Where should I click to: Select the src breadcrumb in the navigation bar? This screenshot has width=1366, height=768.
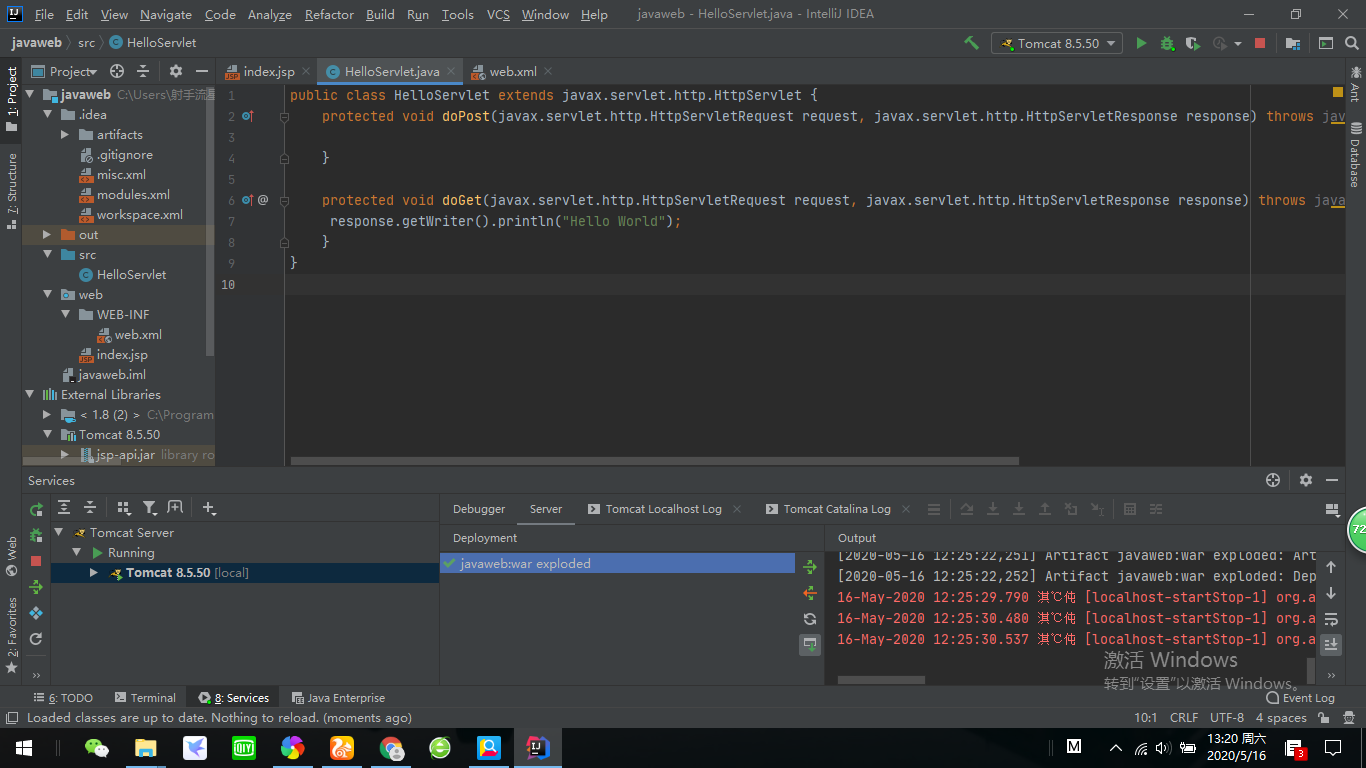click(87, 43)
